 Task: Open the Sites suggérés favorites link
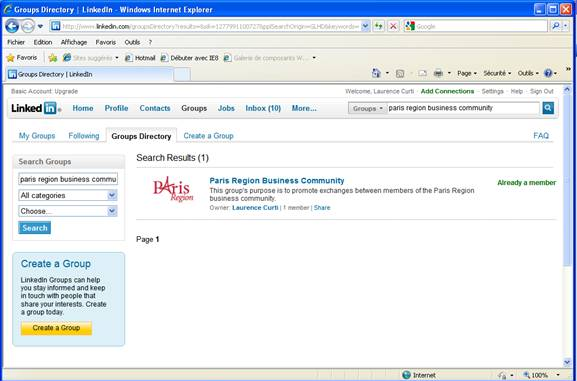(x=91, y=58)
